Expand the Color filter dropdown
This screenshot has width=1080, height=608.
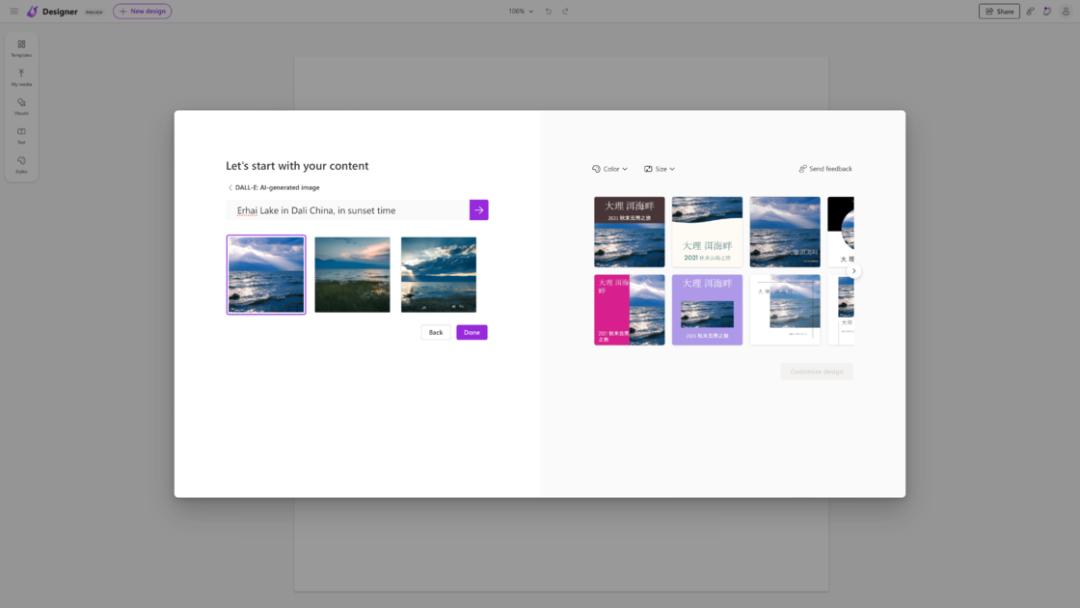click(610, 169)
